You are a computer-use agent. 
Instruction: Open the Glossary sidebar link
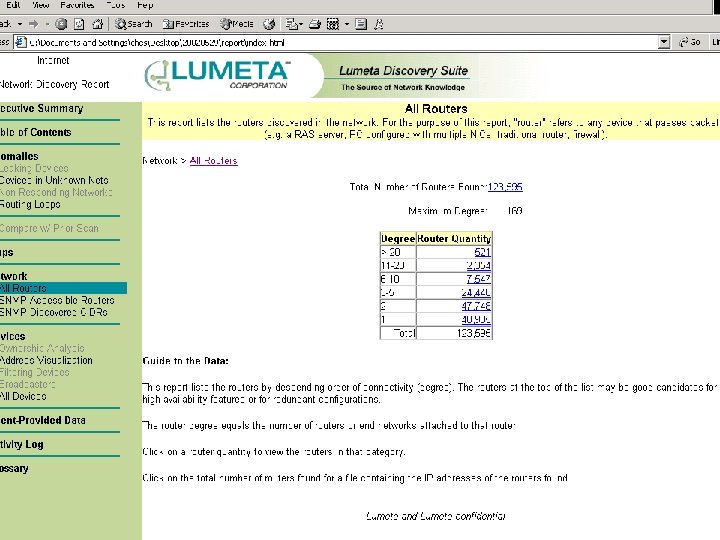point(14,468)
